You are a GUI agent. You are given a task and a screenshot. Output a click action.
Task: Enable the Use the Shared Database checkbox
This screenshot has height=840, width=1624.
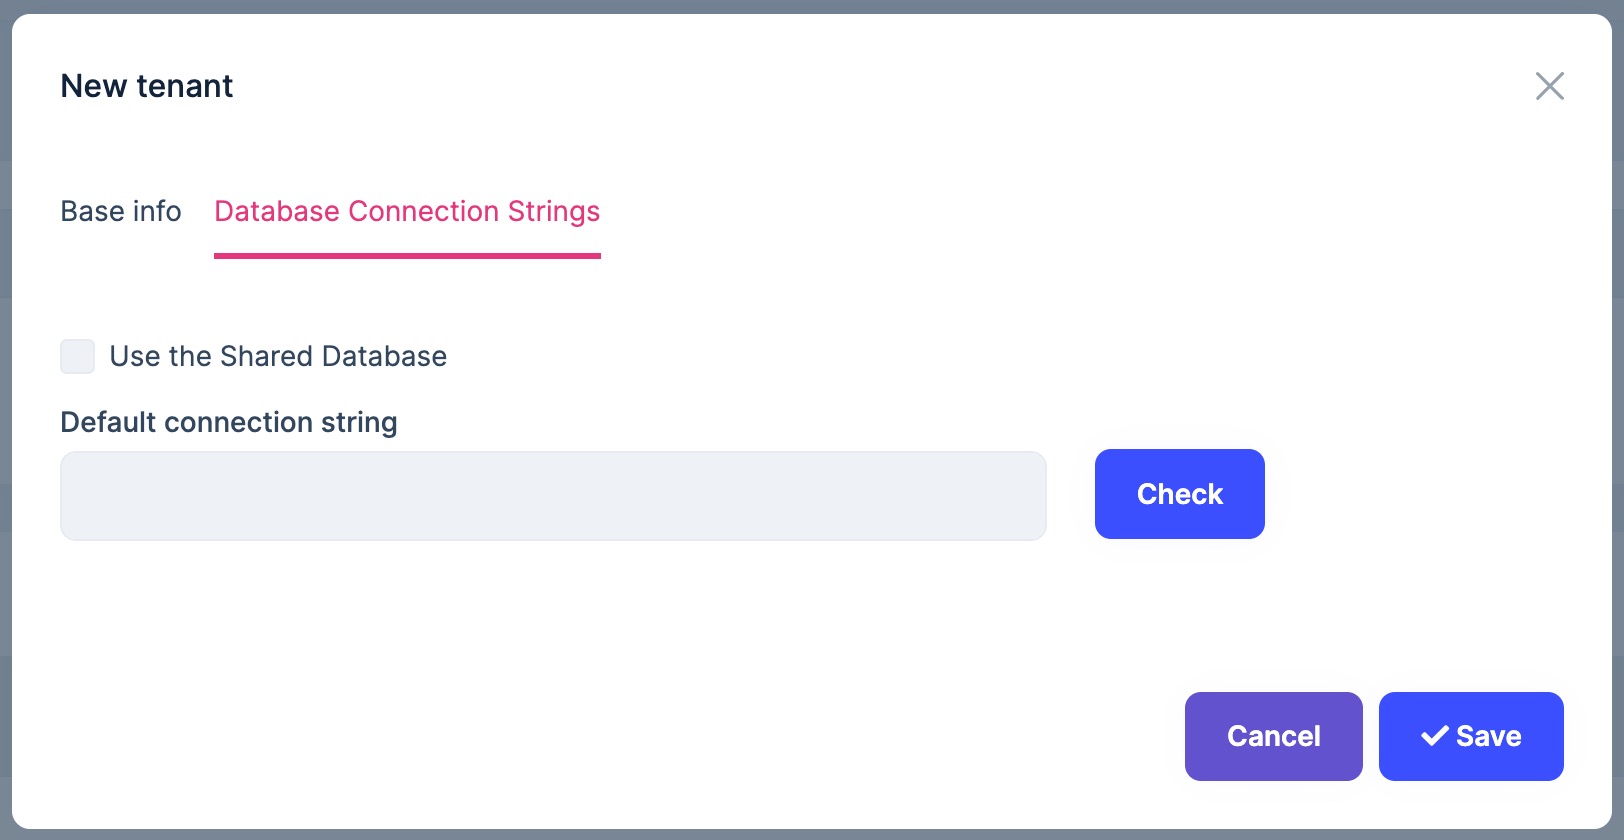coord(77,356)
